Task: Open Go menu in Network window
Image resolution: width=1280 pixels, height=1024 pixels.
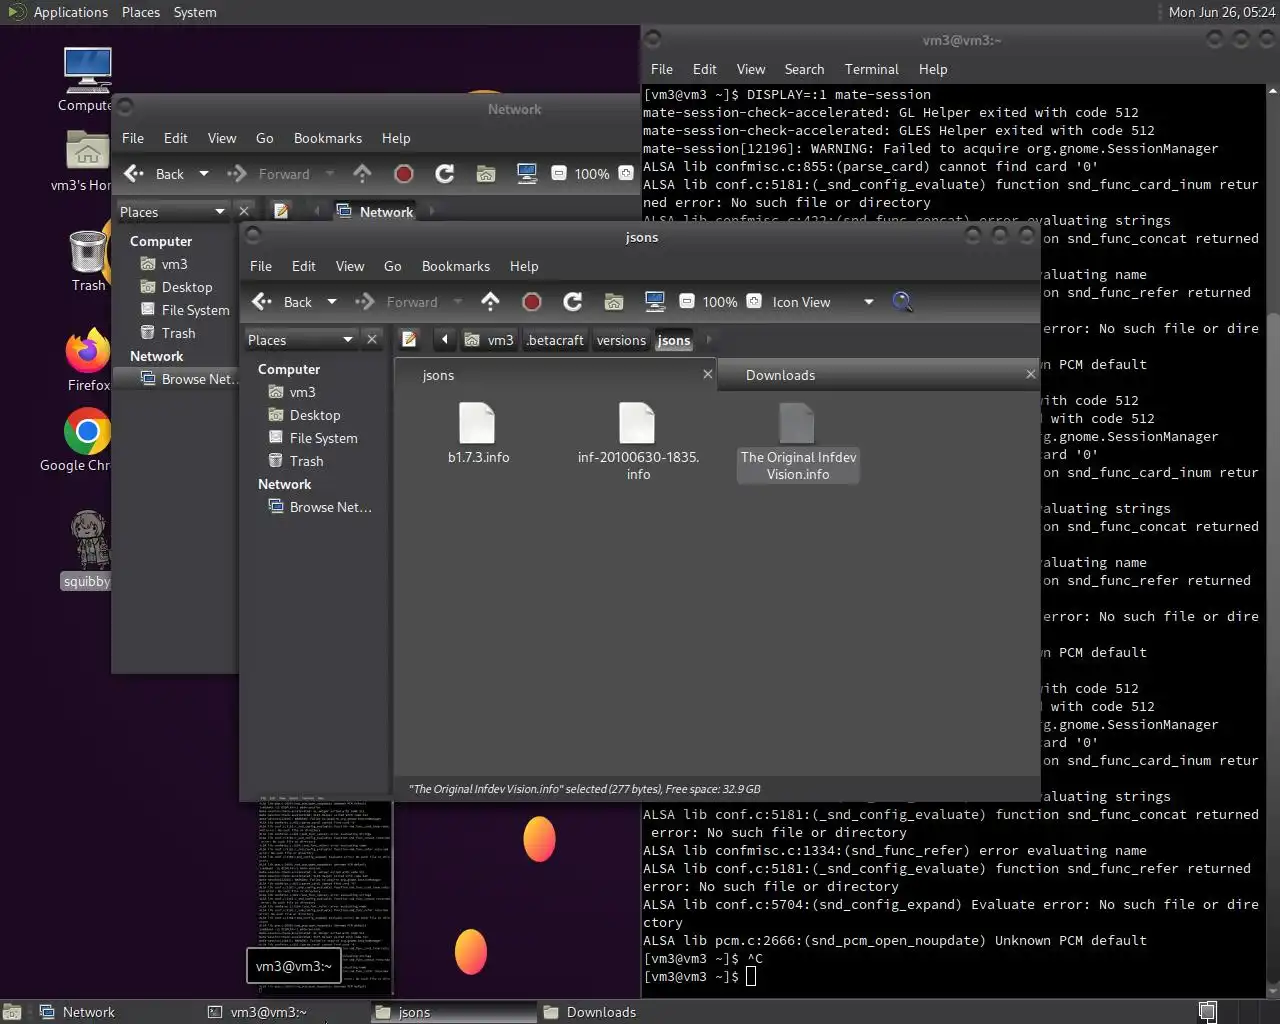Action: [265, 138]
